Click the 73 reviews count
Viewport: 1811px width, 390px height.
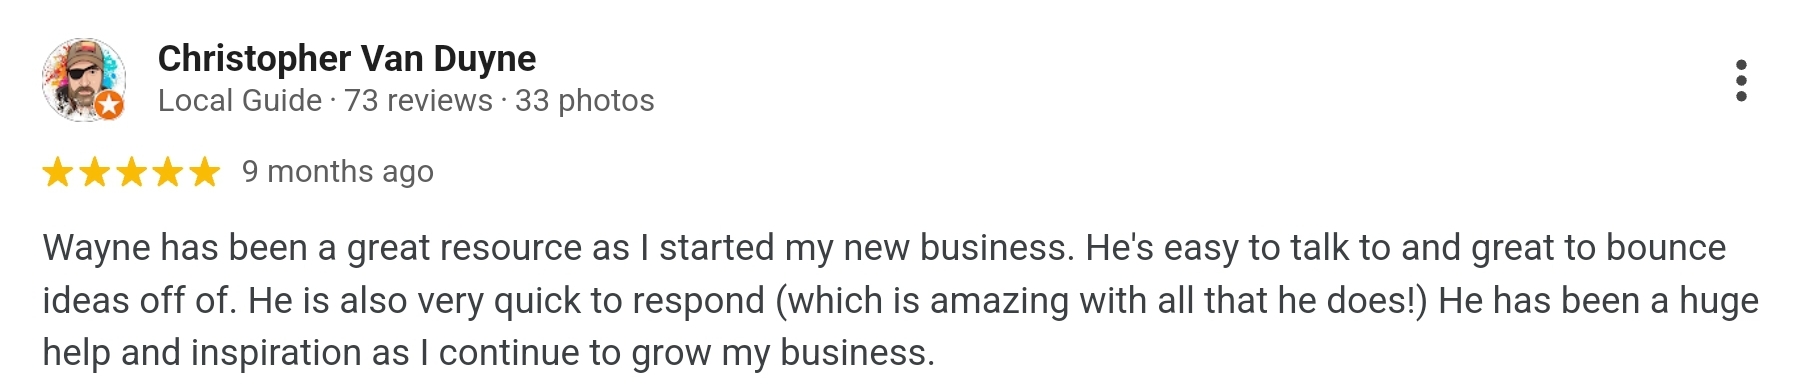pyautogui.click(x=418, y=101)
